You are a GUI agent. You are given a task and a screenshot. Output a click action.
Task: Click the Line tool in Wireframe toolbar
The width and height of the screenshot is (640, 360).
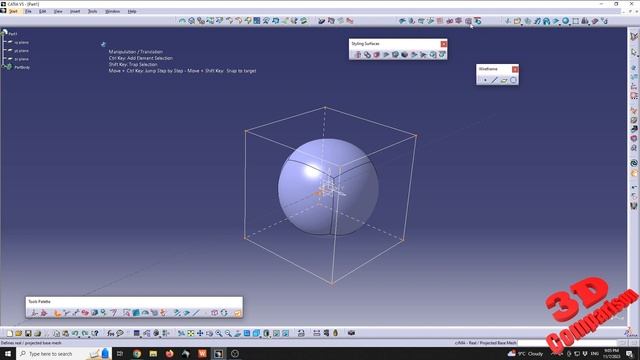(x=494, y=80)
